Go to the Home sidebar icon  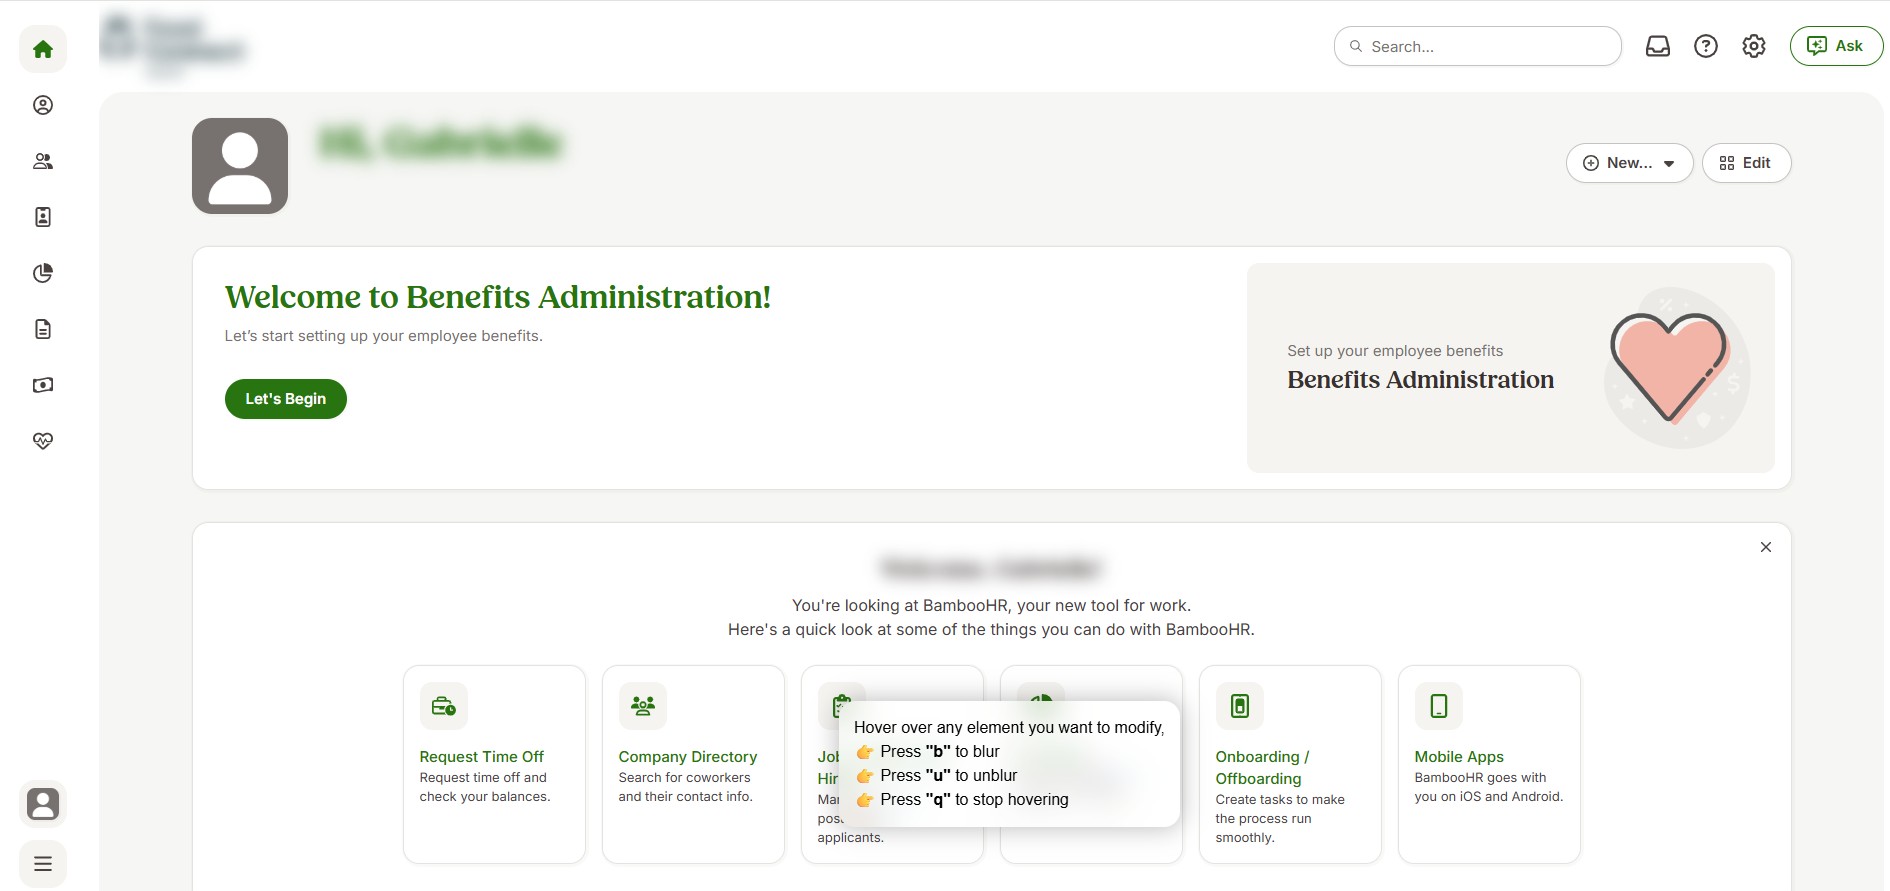pos(43,49)
